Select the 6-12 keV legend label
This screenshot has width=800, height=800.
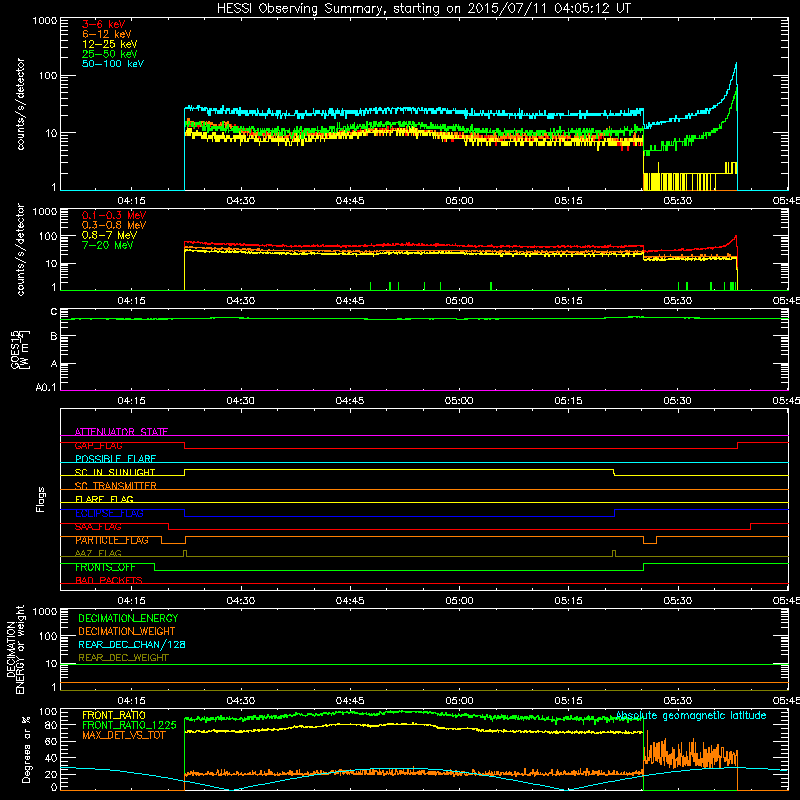coord(107,34)
